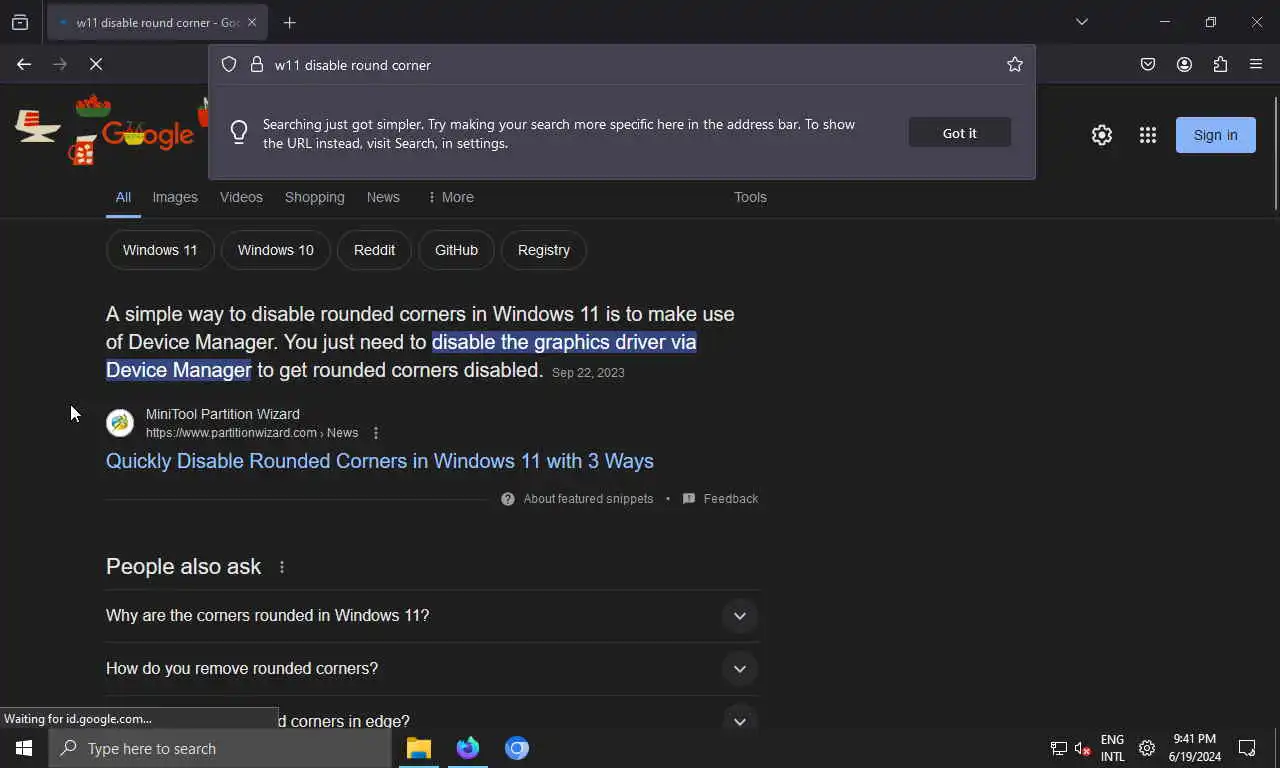Open the search Tools option
Image resolution: width=1280 pixels, height=768 pixels.
pos(750,197)
